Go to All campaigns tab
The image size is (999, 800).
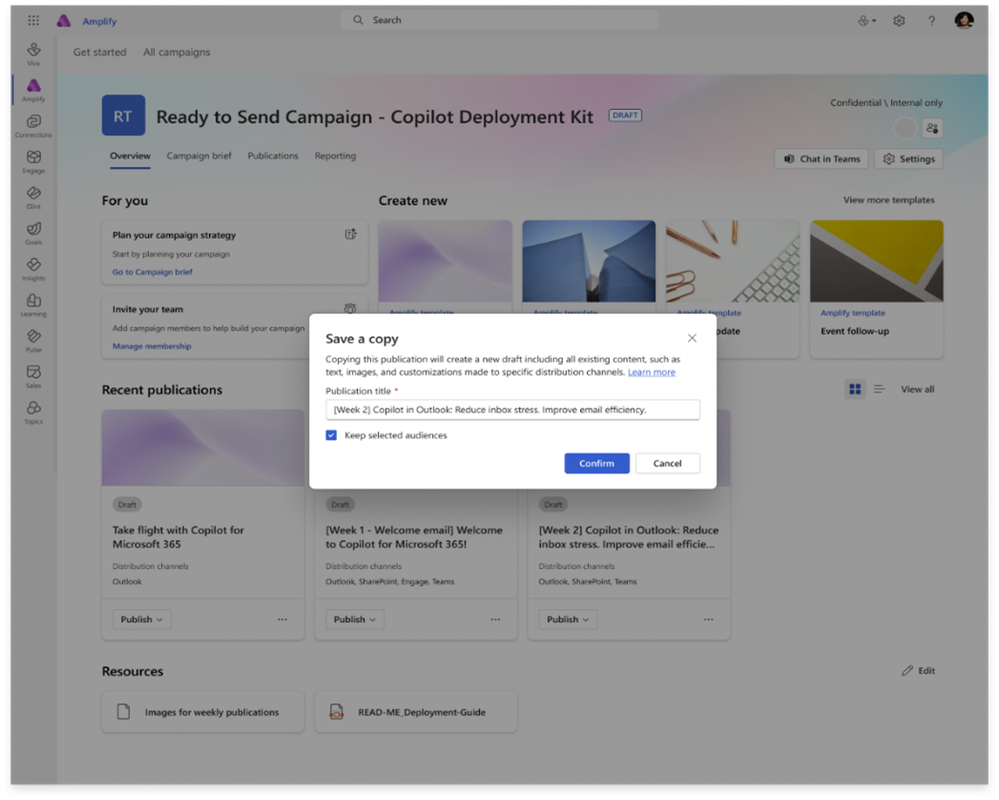point(176,52)
